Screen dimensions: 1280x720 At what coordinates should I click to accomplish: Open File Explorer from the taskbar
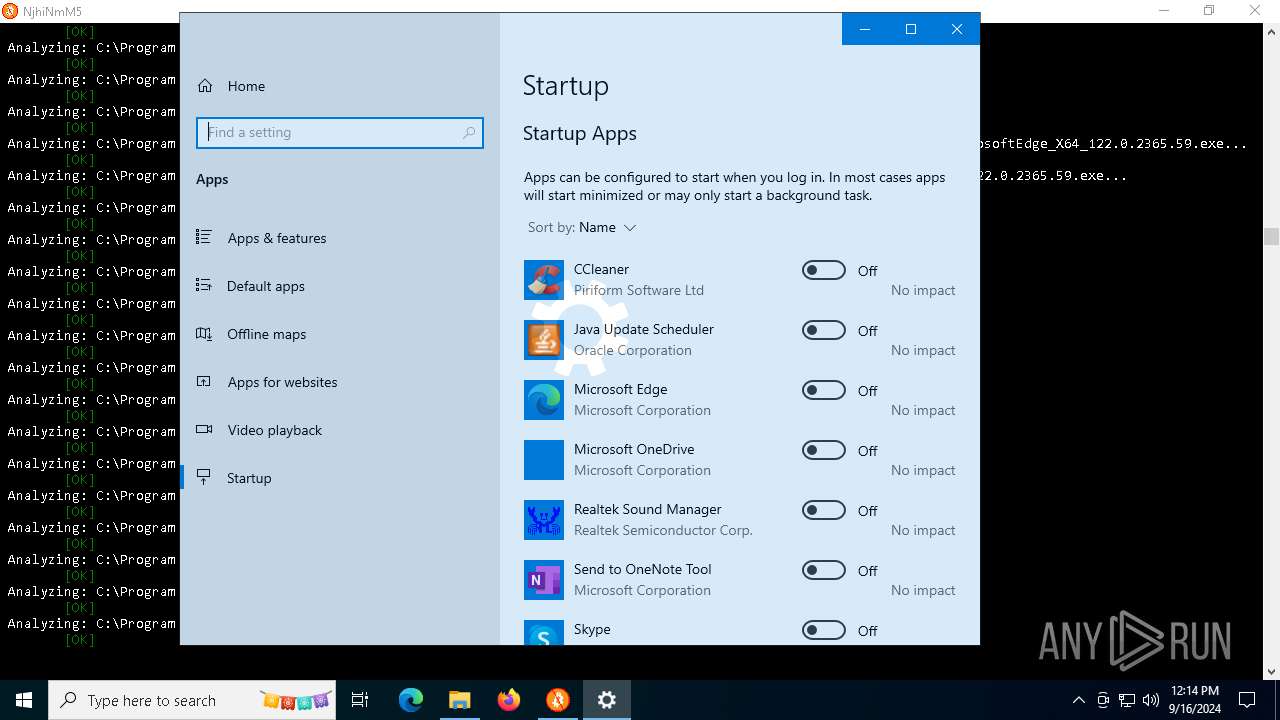[x=460, y=700]
